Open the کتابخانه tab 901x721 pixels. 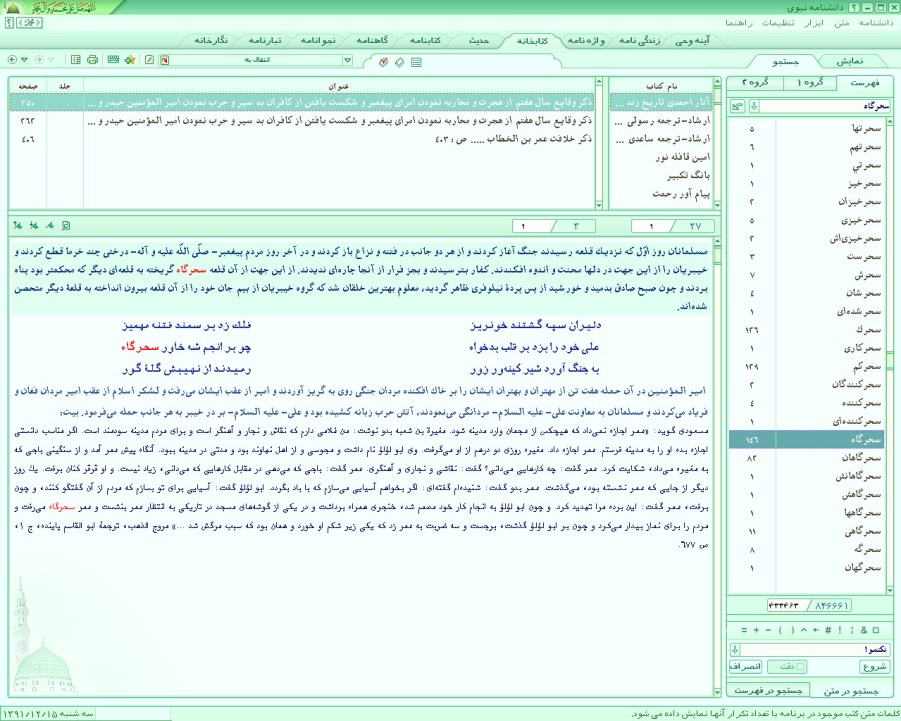coord(532,41)
